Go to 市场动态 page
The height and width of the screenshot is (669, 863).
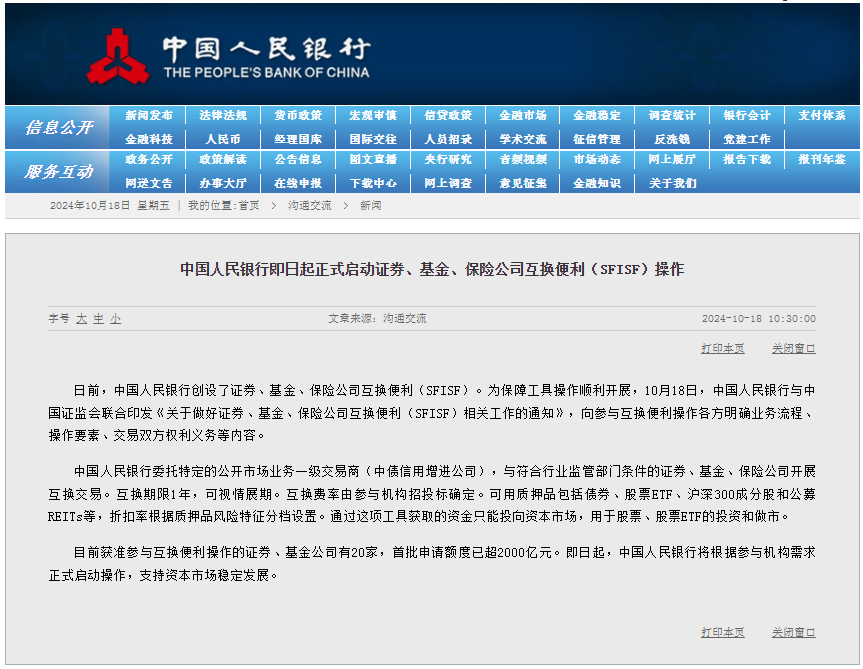pyautogui.click(x=597, y=160)
